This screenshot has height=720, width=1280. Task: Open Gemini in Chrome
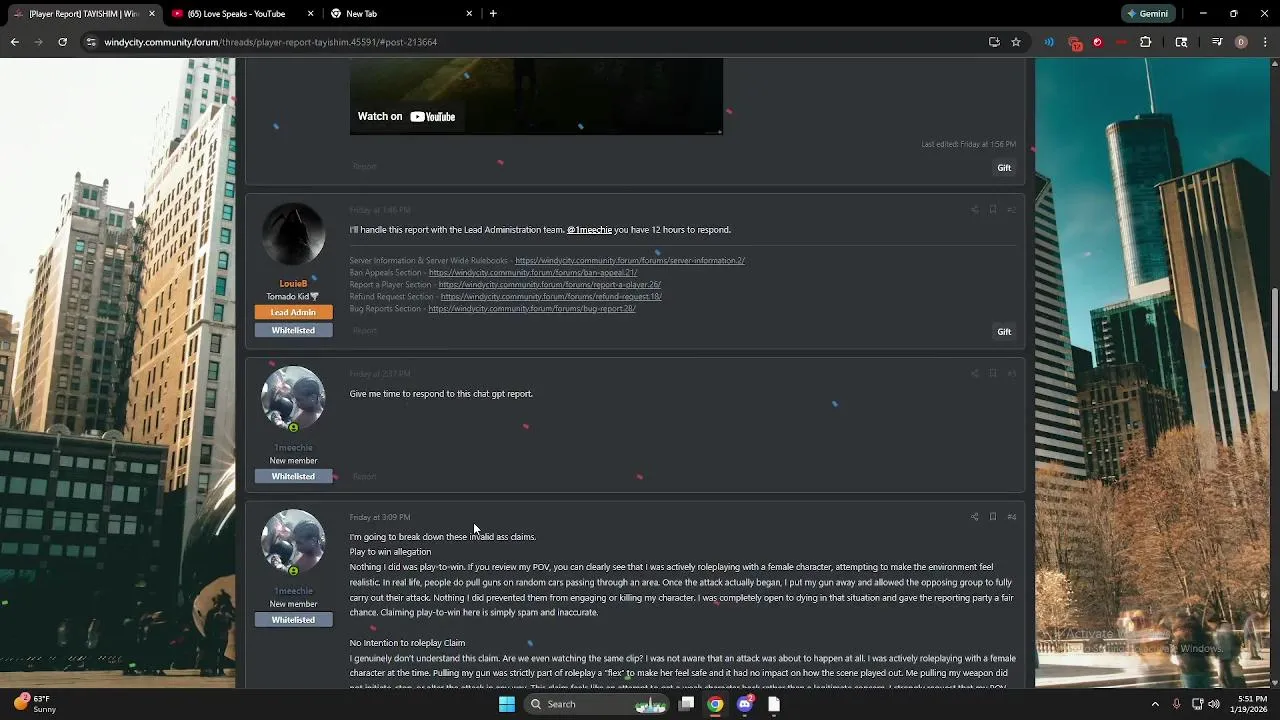(x=1147, y=14)
